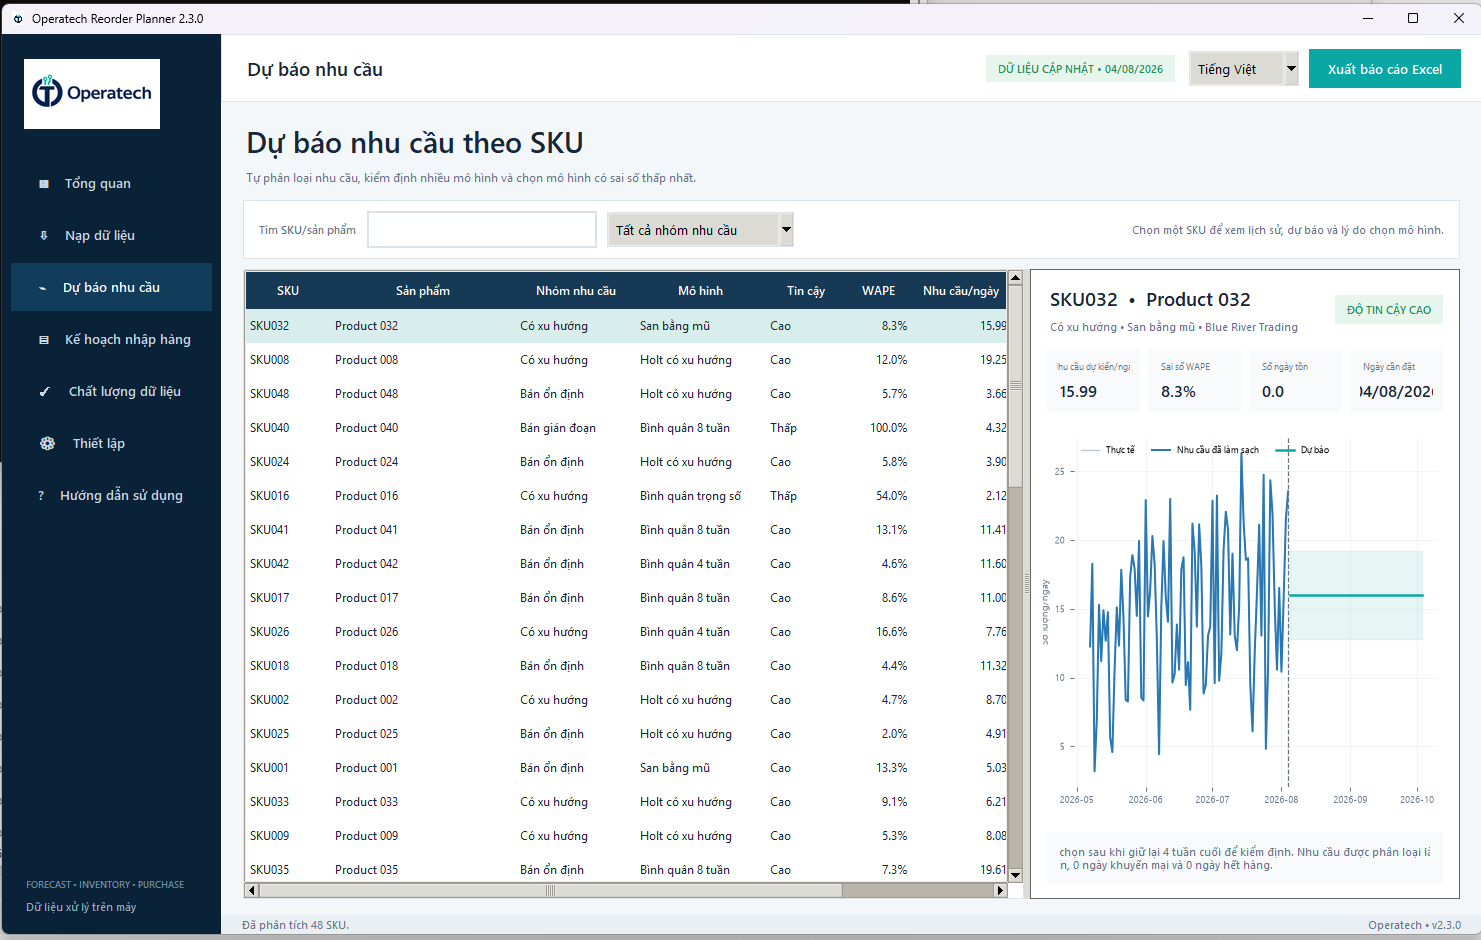Image resolution: width=1481 pixels, height=940 pixels.
Task: Click the Chất lượng dữ liệu checkmark icon
Action: coord(44,392)
